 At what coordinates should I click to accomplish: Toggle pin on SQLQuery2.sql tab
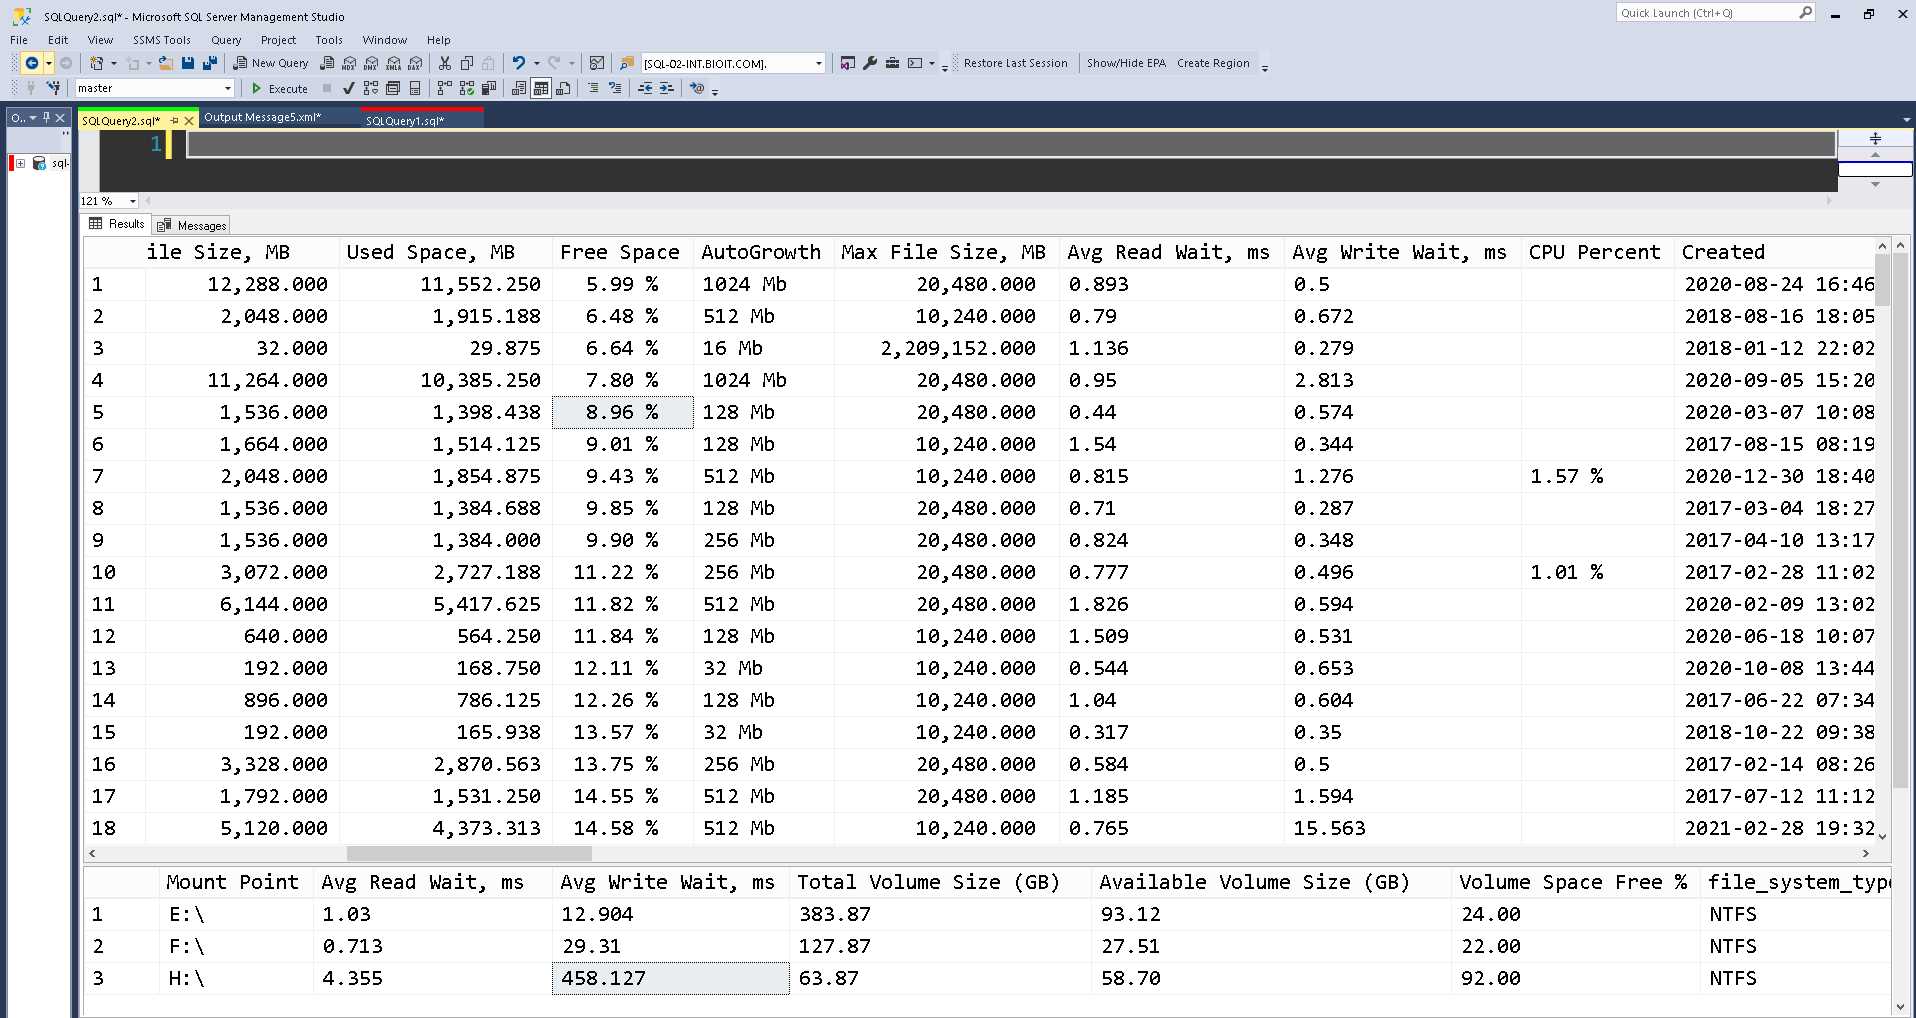click(x=174, y=121)
